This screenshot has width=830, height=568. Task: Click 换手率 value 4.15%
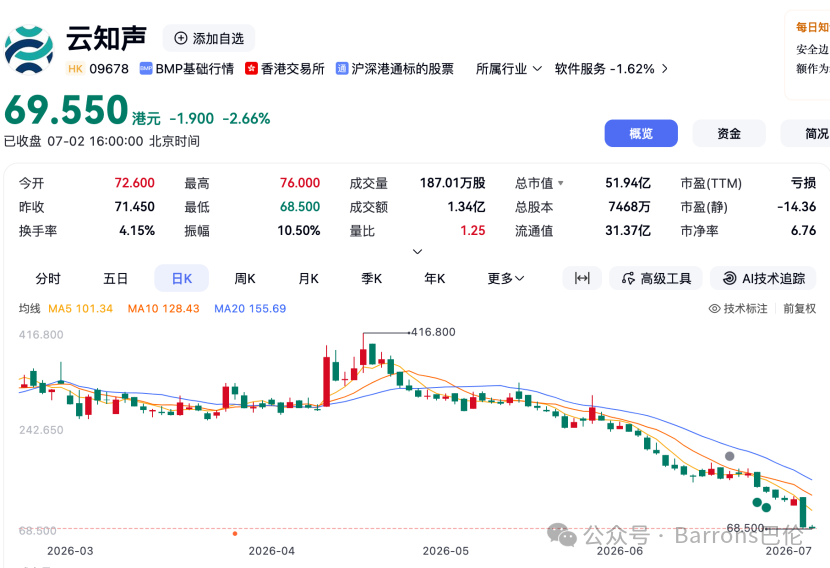(x=137, y=231)
